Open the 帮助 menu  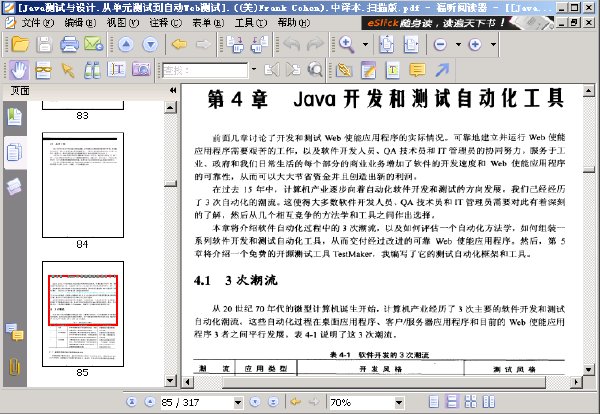293,23
